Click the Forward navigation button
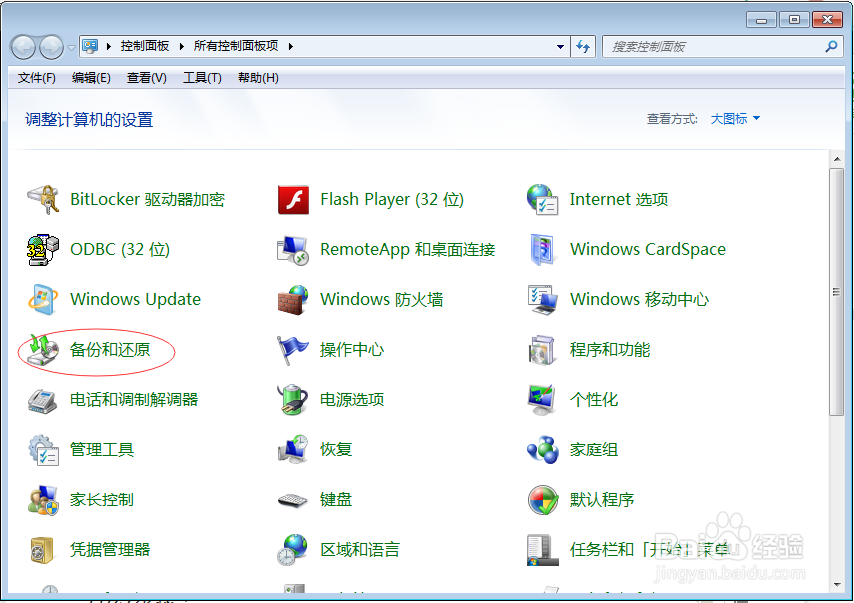 point(52,47)
